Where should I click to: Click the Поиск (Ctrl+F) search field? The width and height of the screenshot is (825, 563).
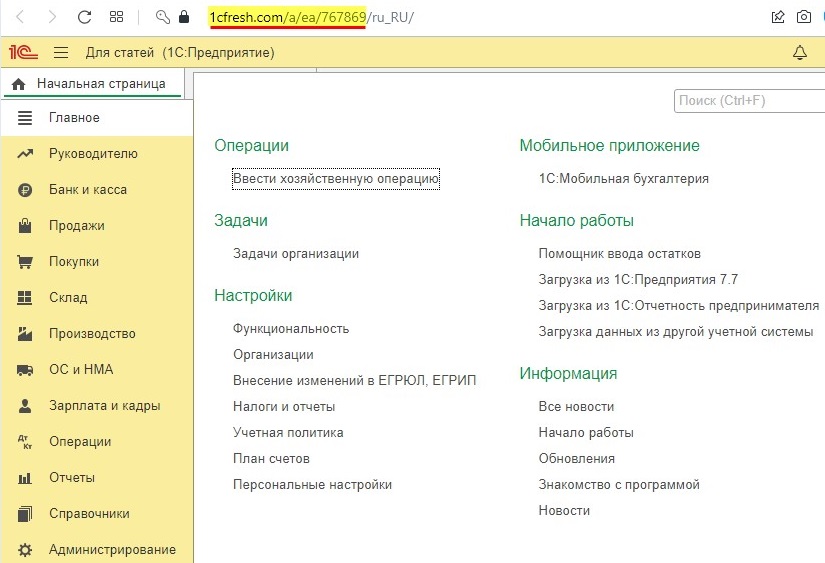coord(749,100)
